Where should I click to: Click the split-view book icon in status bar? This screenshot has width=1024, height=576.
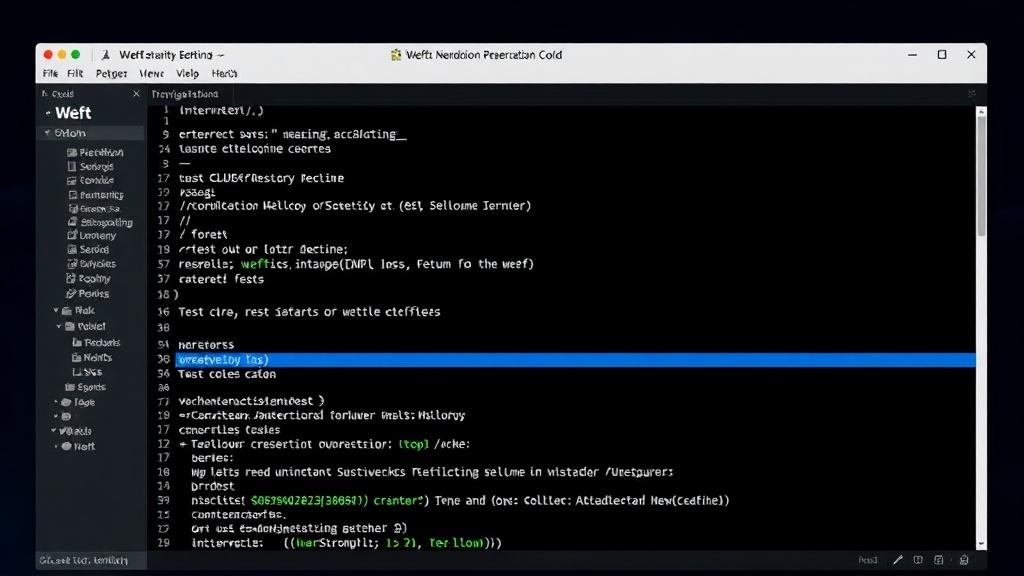(918, 560)
